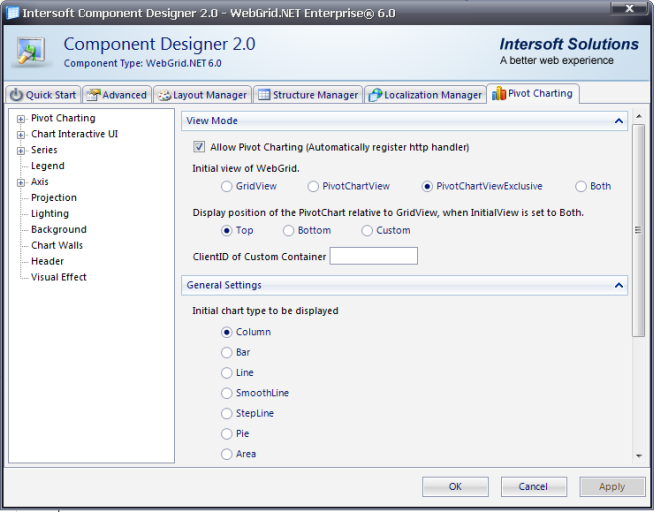655x512 pixels.
Task: Switch to the Structure Manager tab
Action: 308,95
